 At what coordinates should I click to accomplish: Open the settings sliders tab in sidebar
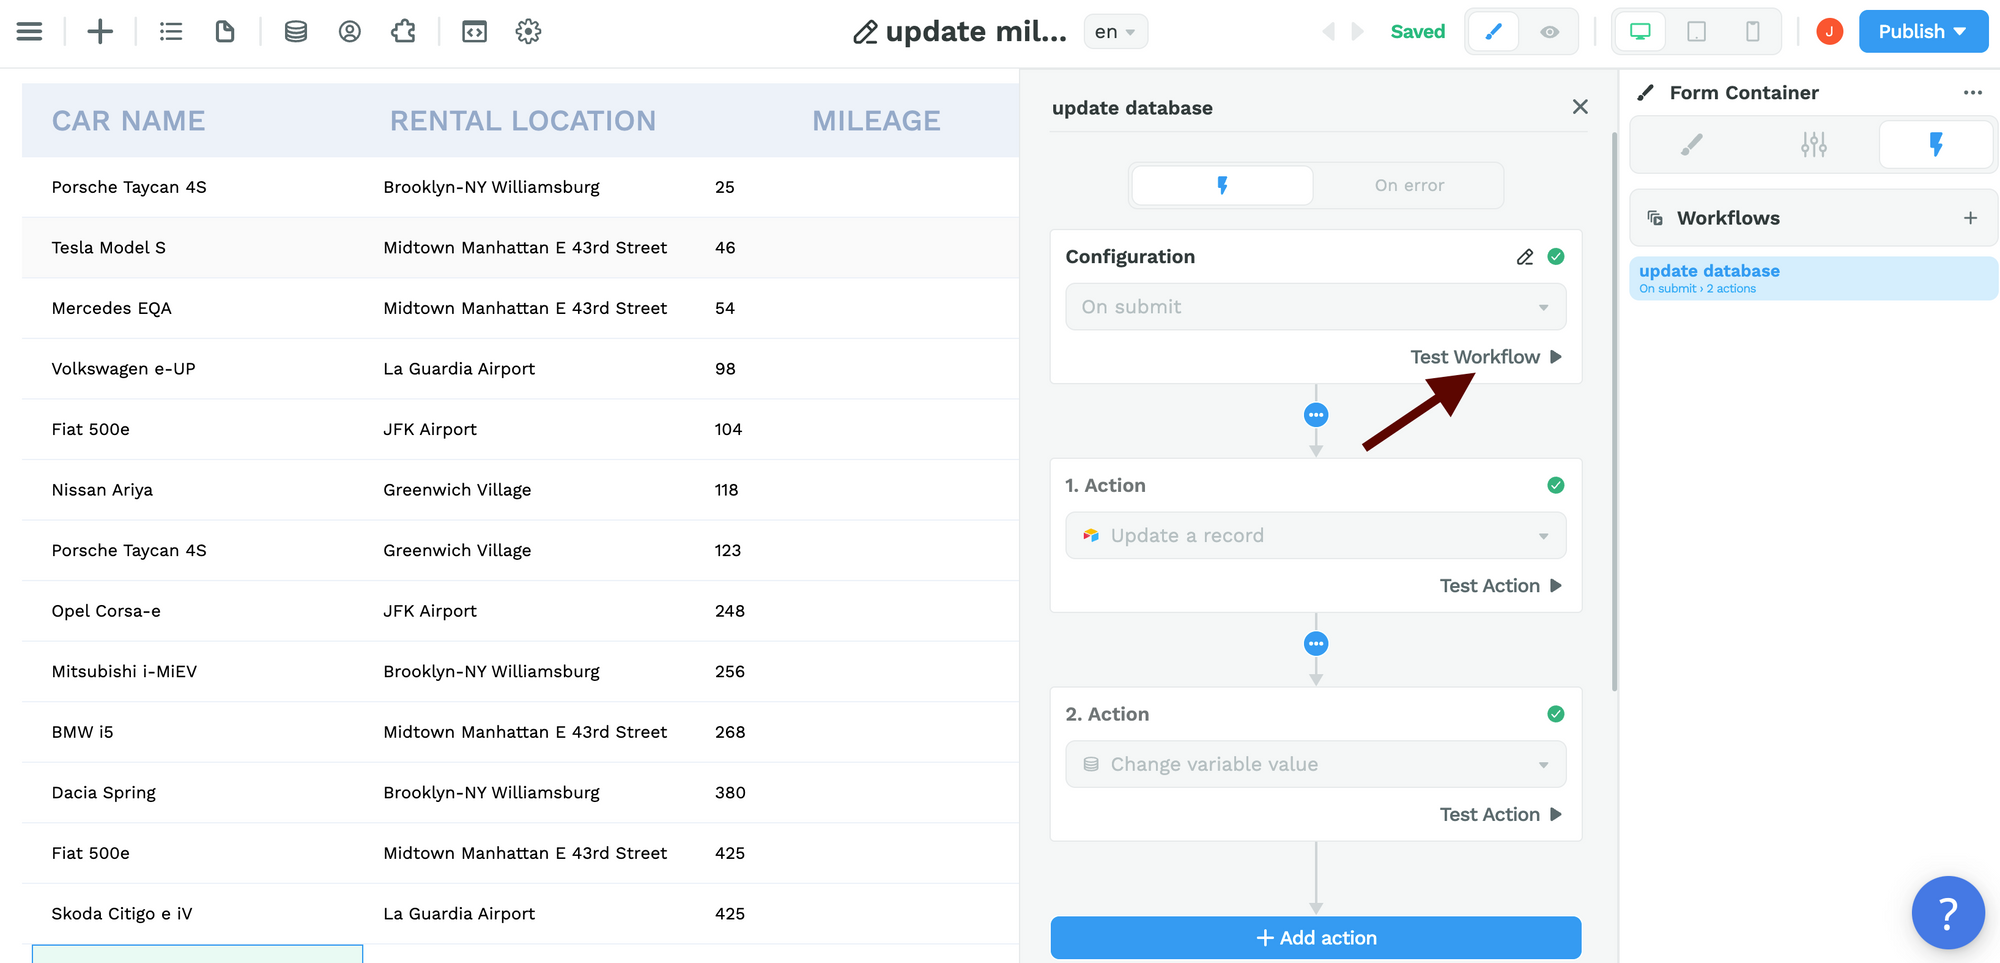point(1813,146)
